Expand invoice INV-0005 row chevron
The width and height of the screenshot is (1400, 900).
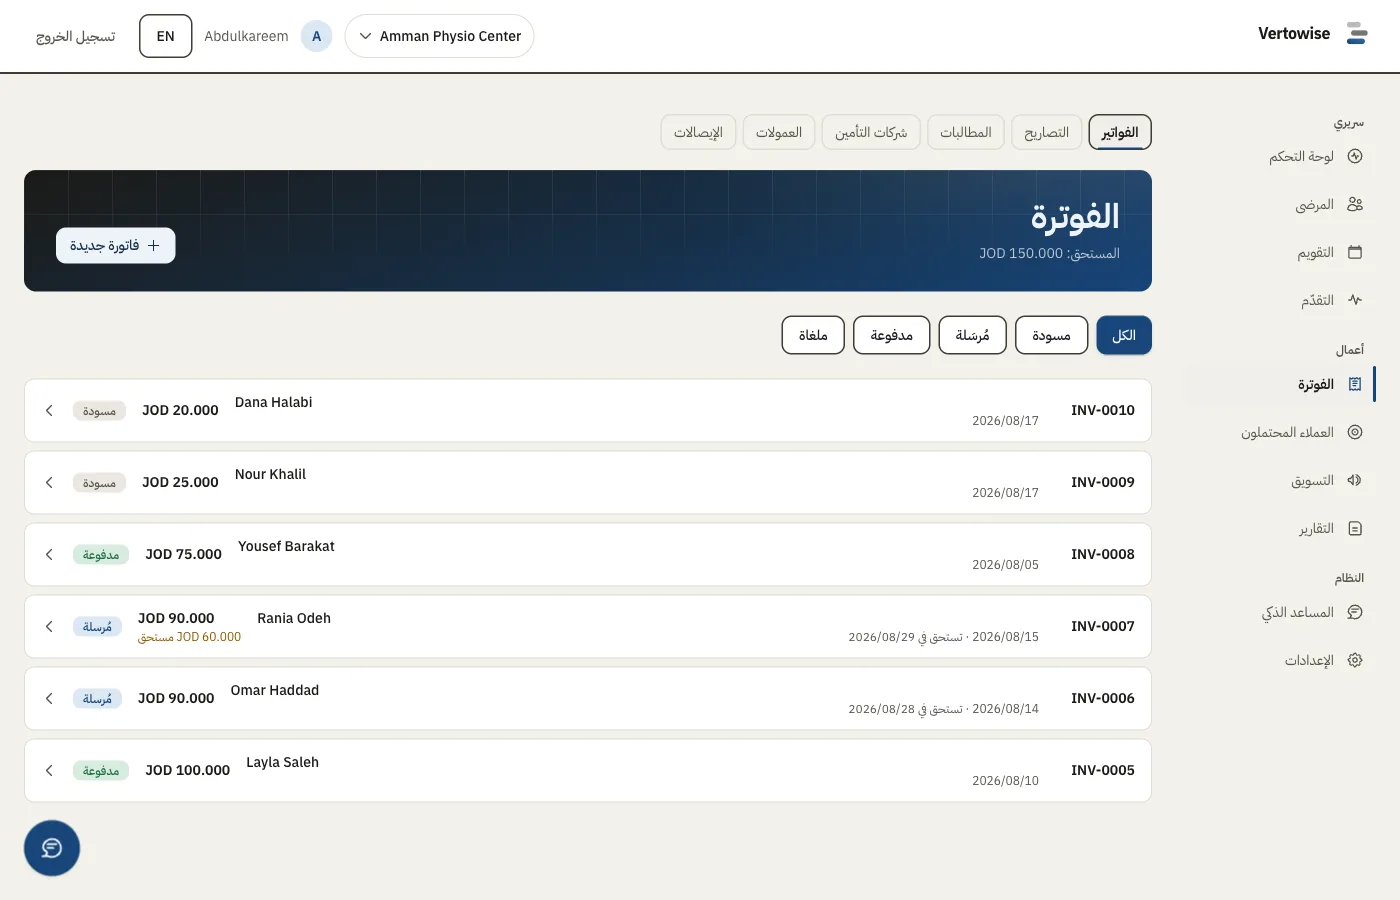pyautogui.click(x=49, y=771)
